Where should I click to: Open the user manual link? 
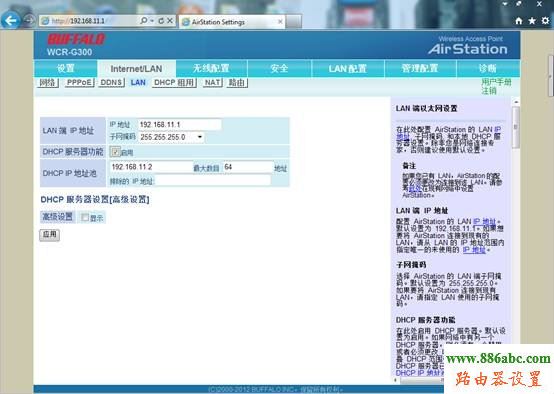496,82
